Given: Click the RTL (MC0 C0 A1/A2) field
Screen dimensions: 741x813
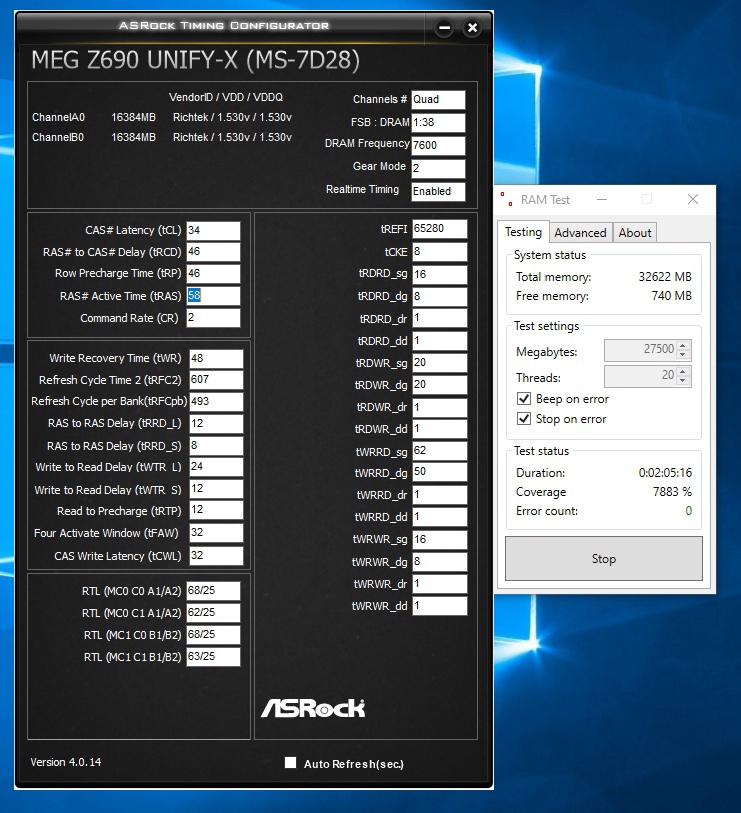Looking at the screenshot, I should click(213, 591).
